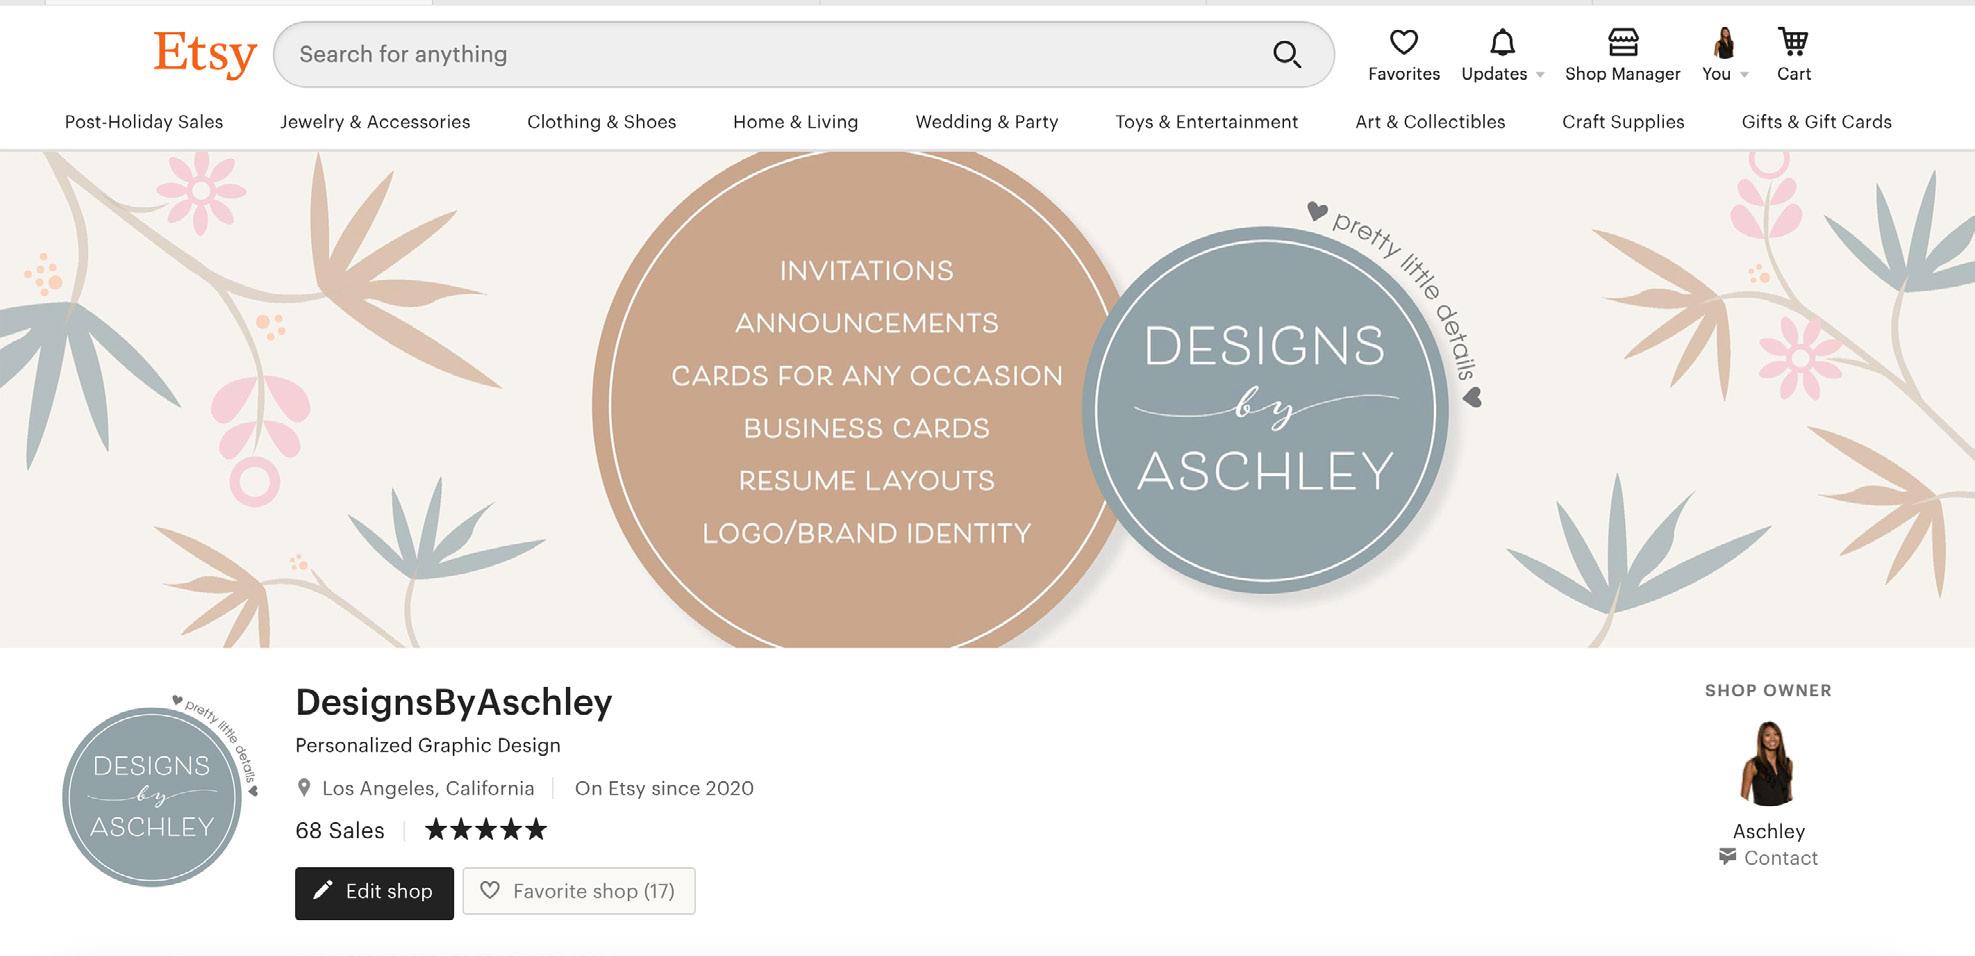Click the DesignsByAschley shop title

coord(454,702)
